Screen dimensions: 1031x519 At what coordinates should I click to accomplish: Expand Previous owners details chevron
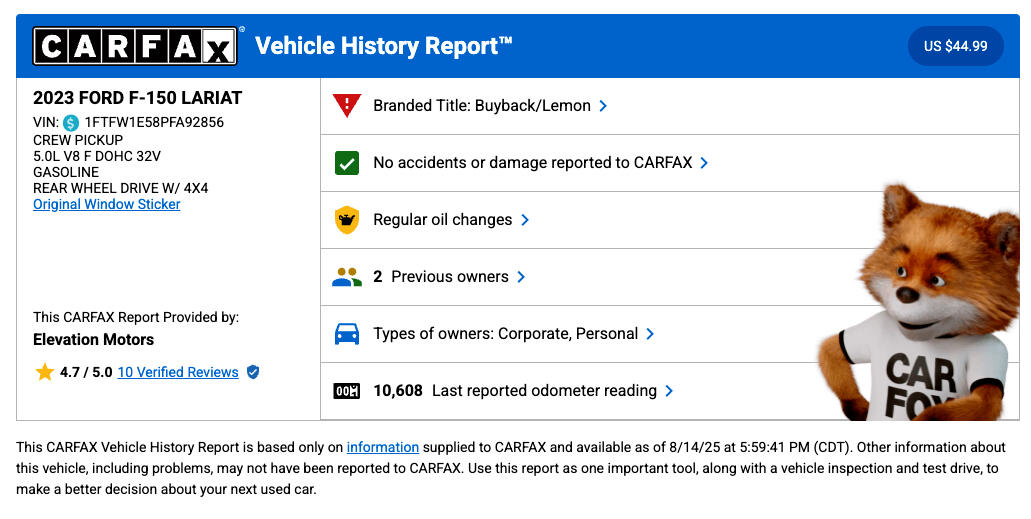(521, 277)
